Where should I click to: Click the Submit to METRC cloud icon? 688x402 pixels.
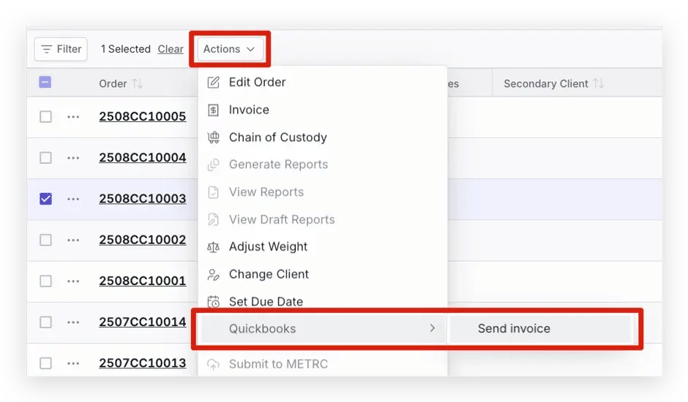[213, 364]
